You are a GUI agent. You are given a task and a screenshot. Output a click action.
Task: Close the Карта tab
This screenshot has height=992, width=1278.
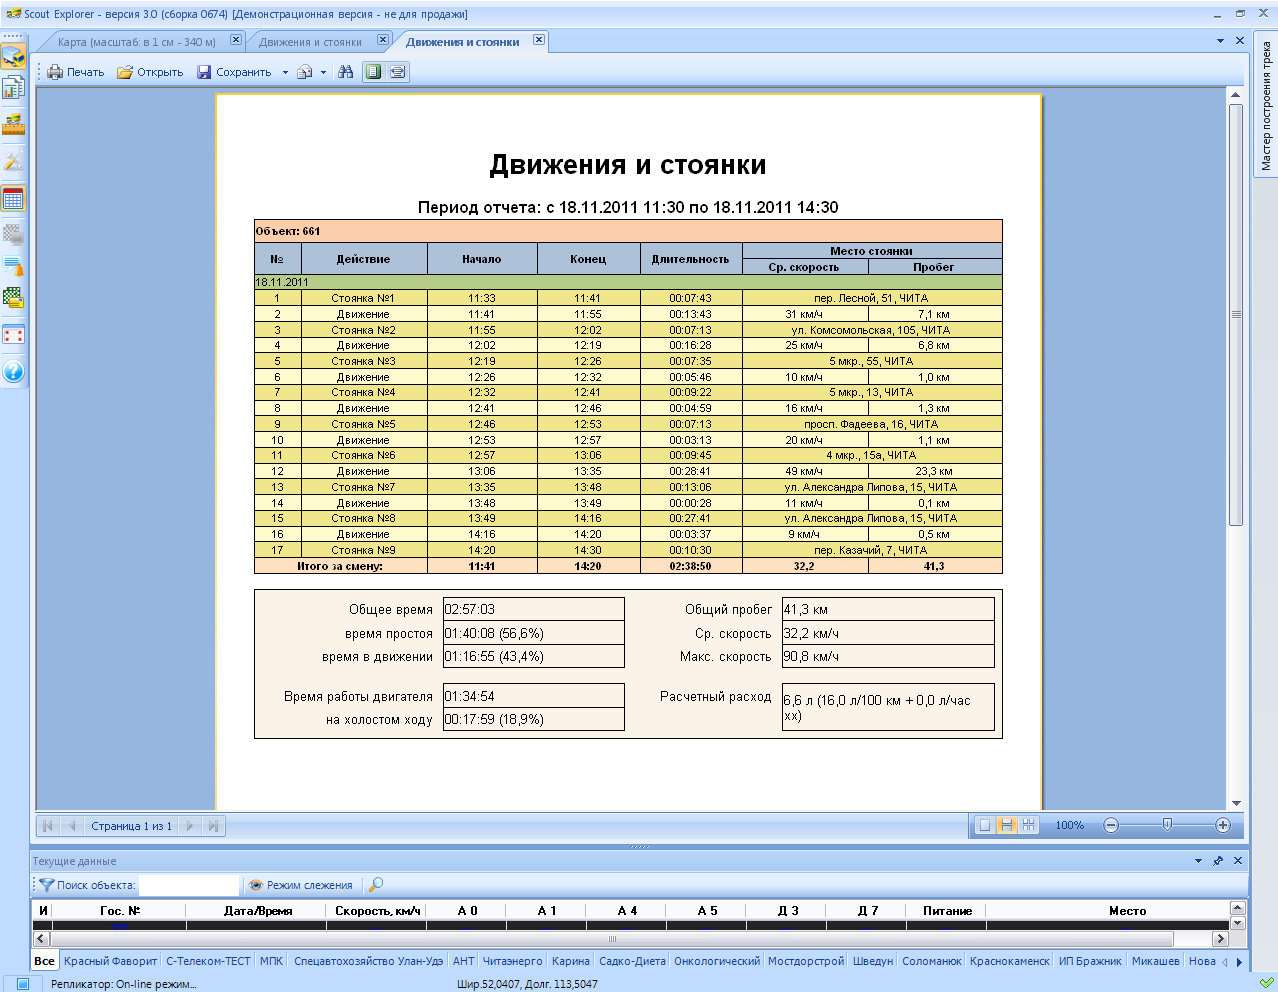click(x=236, y=40)
